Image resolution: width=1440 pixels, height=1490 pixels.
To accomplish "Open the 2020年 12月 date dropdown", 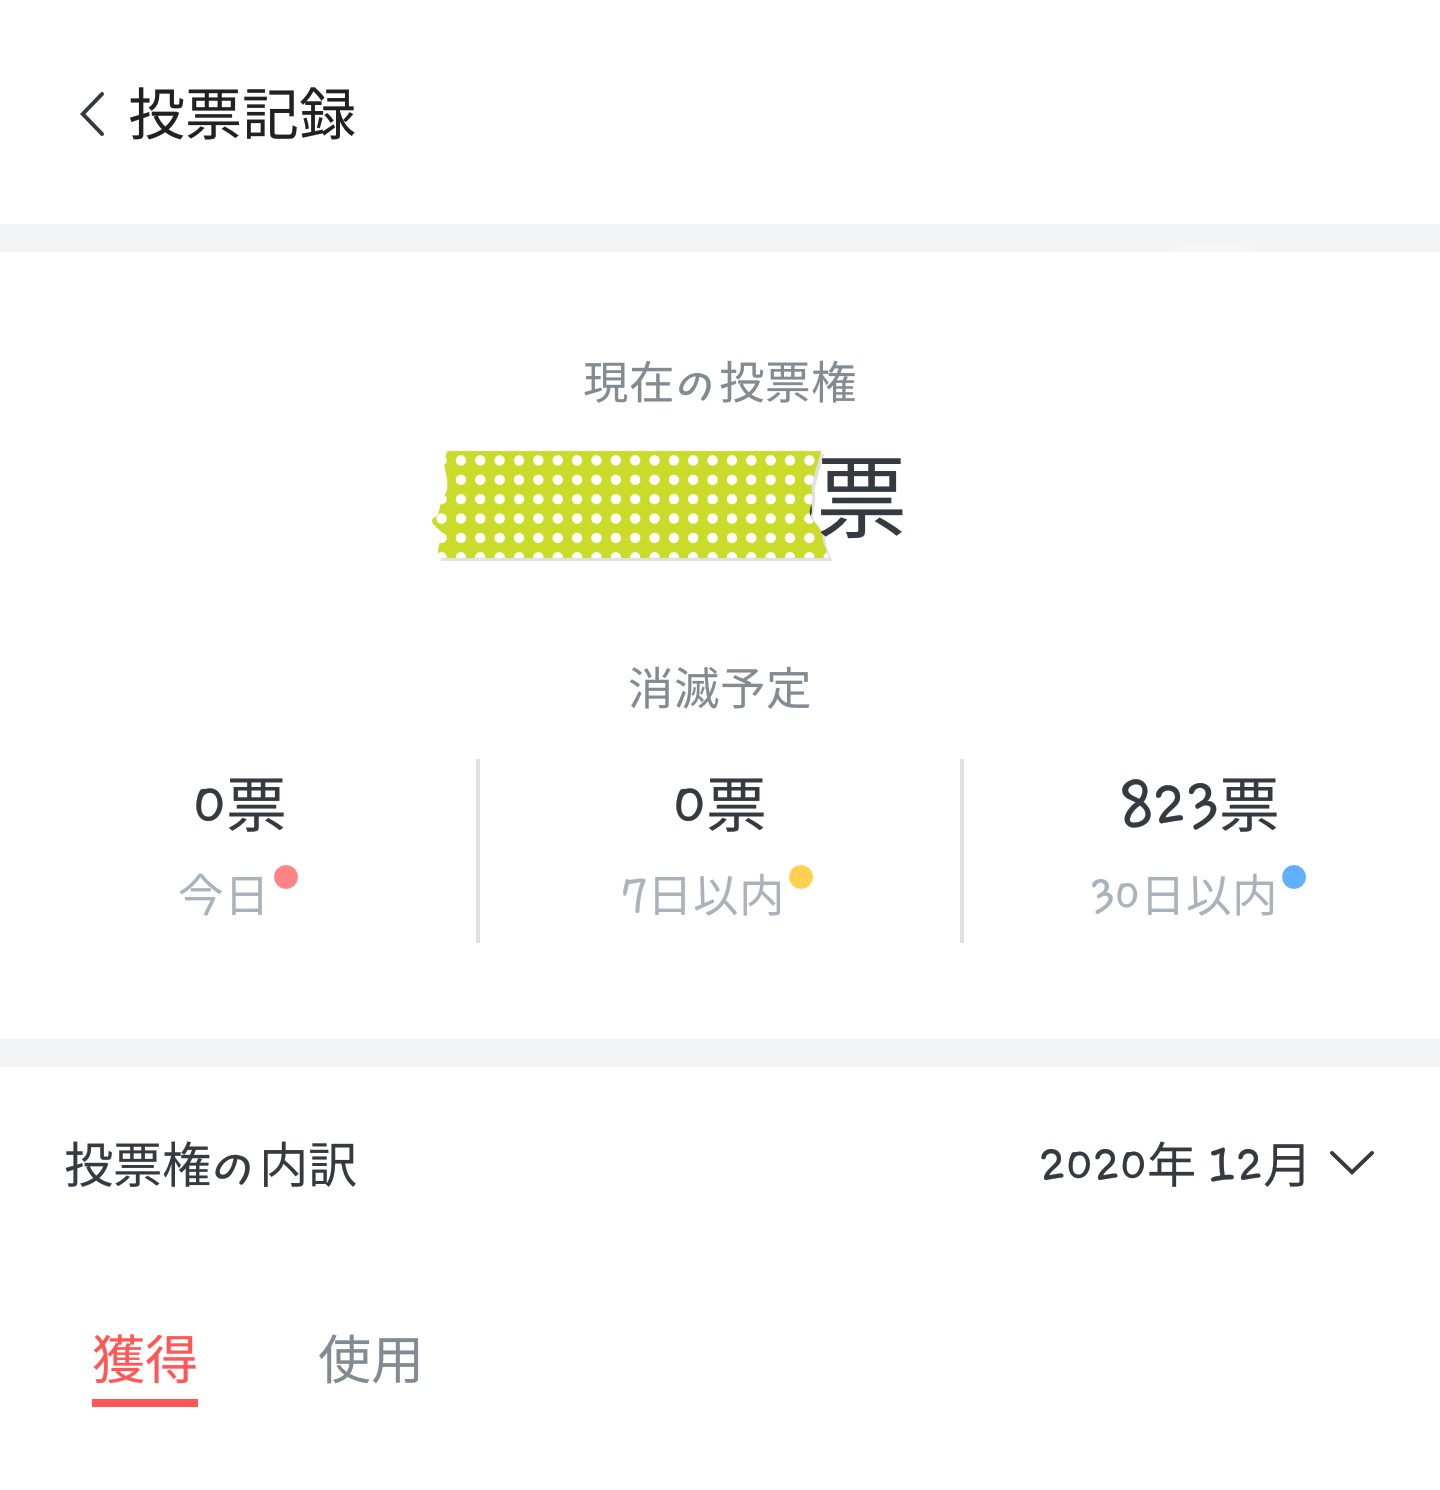I will [1175, 1165].
